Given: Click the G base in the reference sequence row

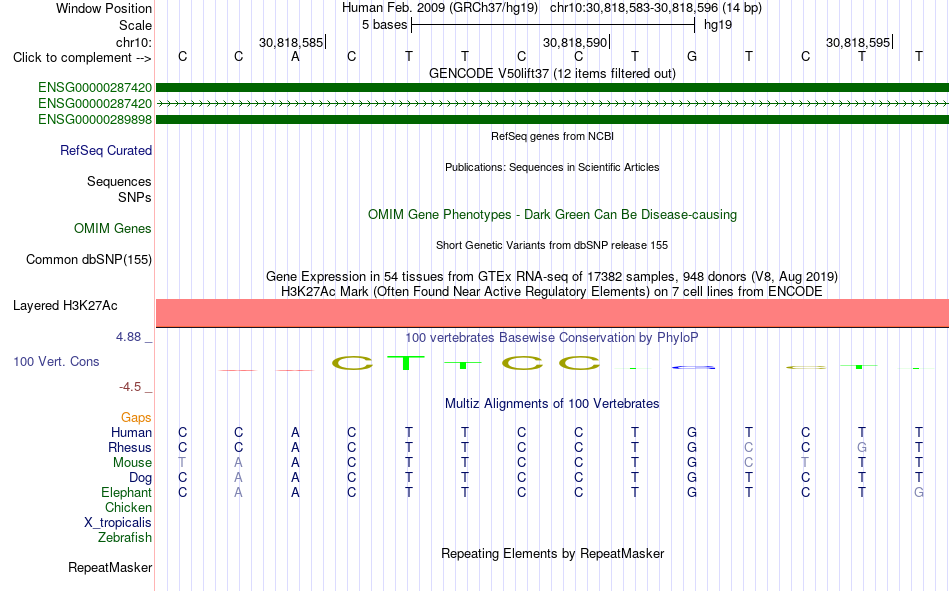Looking at the screenshot, I should (x=692, y=56).
